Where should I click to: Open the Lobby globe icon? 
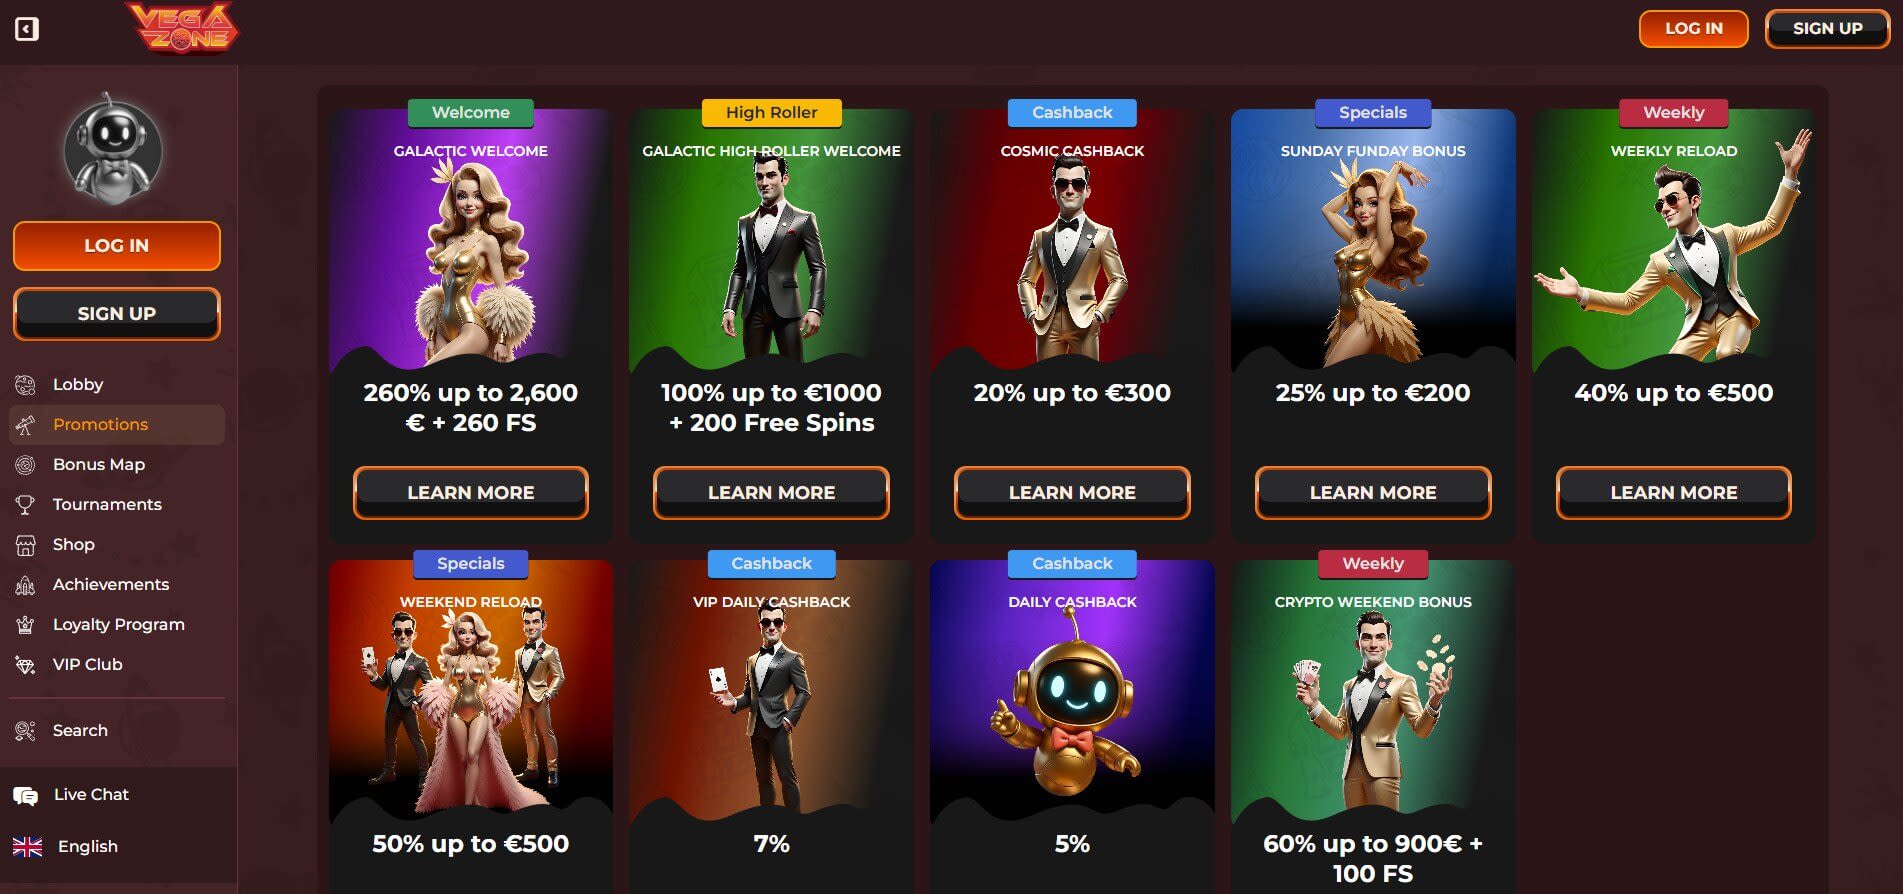tap(25, 384)
